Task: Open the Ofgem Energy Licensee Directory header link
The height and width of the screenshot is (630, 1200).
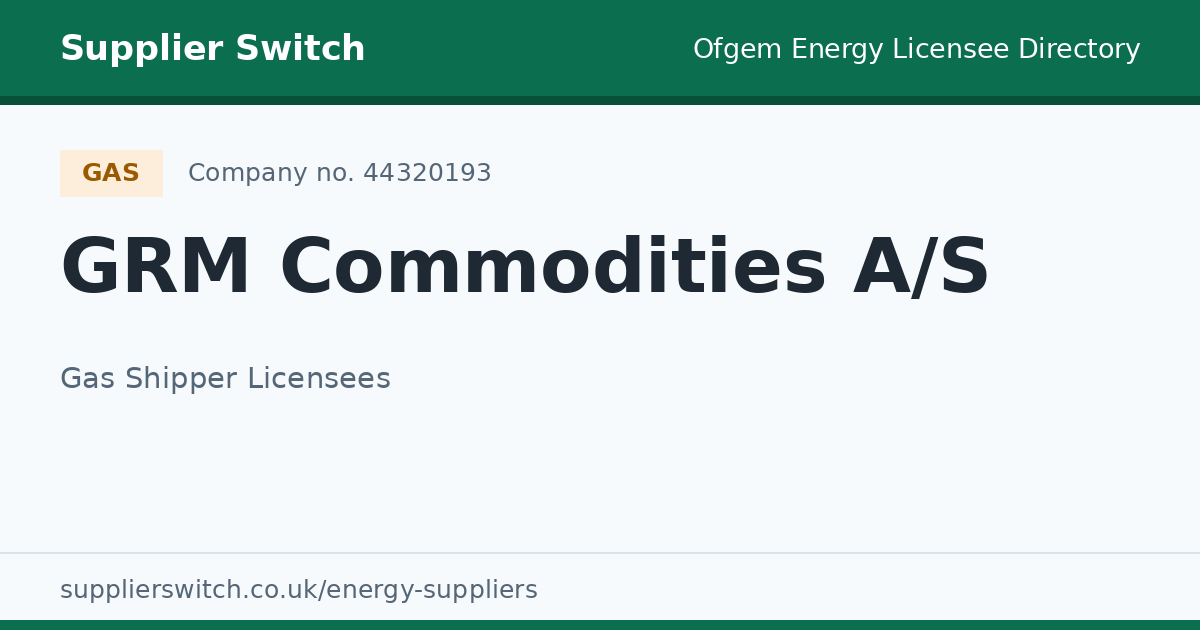Action: (x=916, y=50)
